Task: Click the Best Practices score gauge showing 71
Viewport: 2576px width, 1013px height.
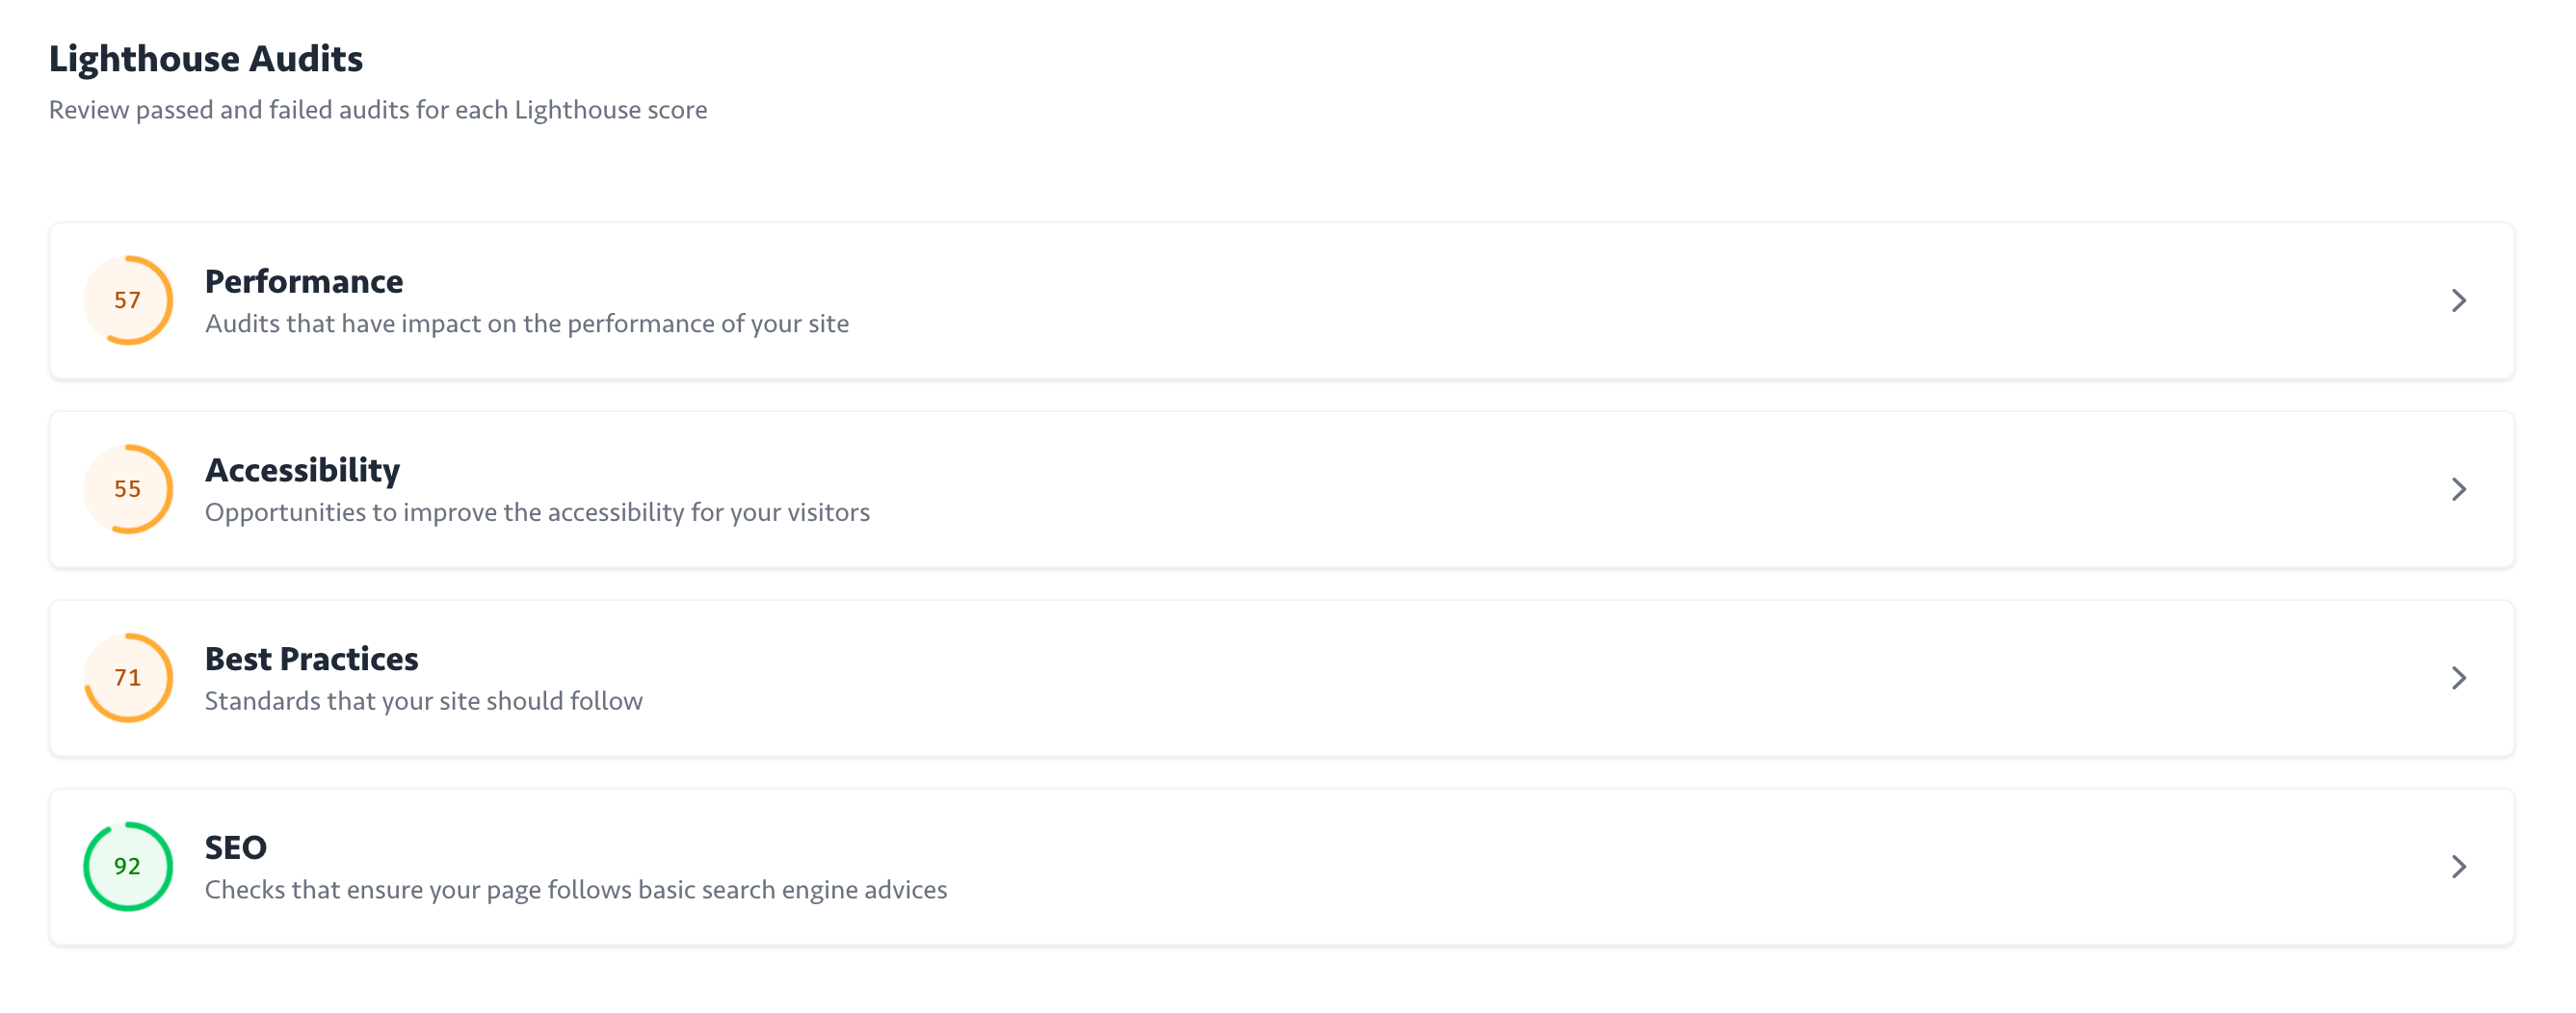Action: tap(128, 678)
